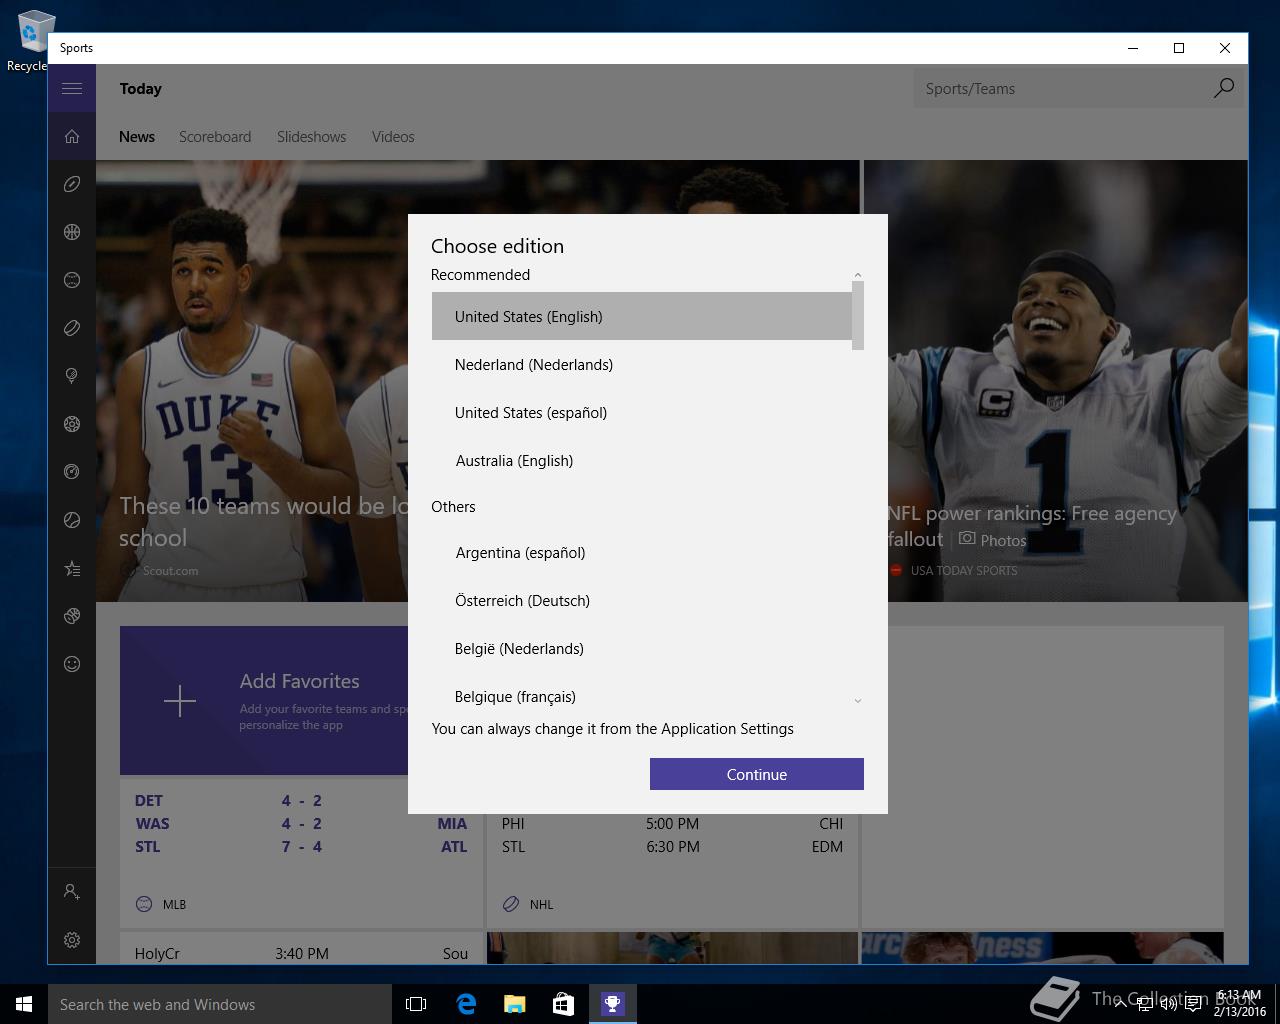The width and height of the screenshot is (1280, 1024).
Task: Switch to the Scoreboard tab
Action: click(x=215, y=137)
